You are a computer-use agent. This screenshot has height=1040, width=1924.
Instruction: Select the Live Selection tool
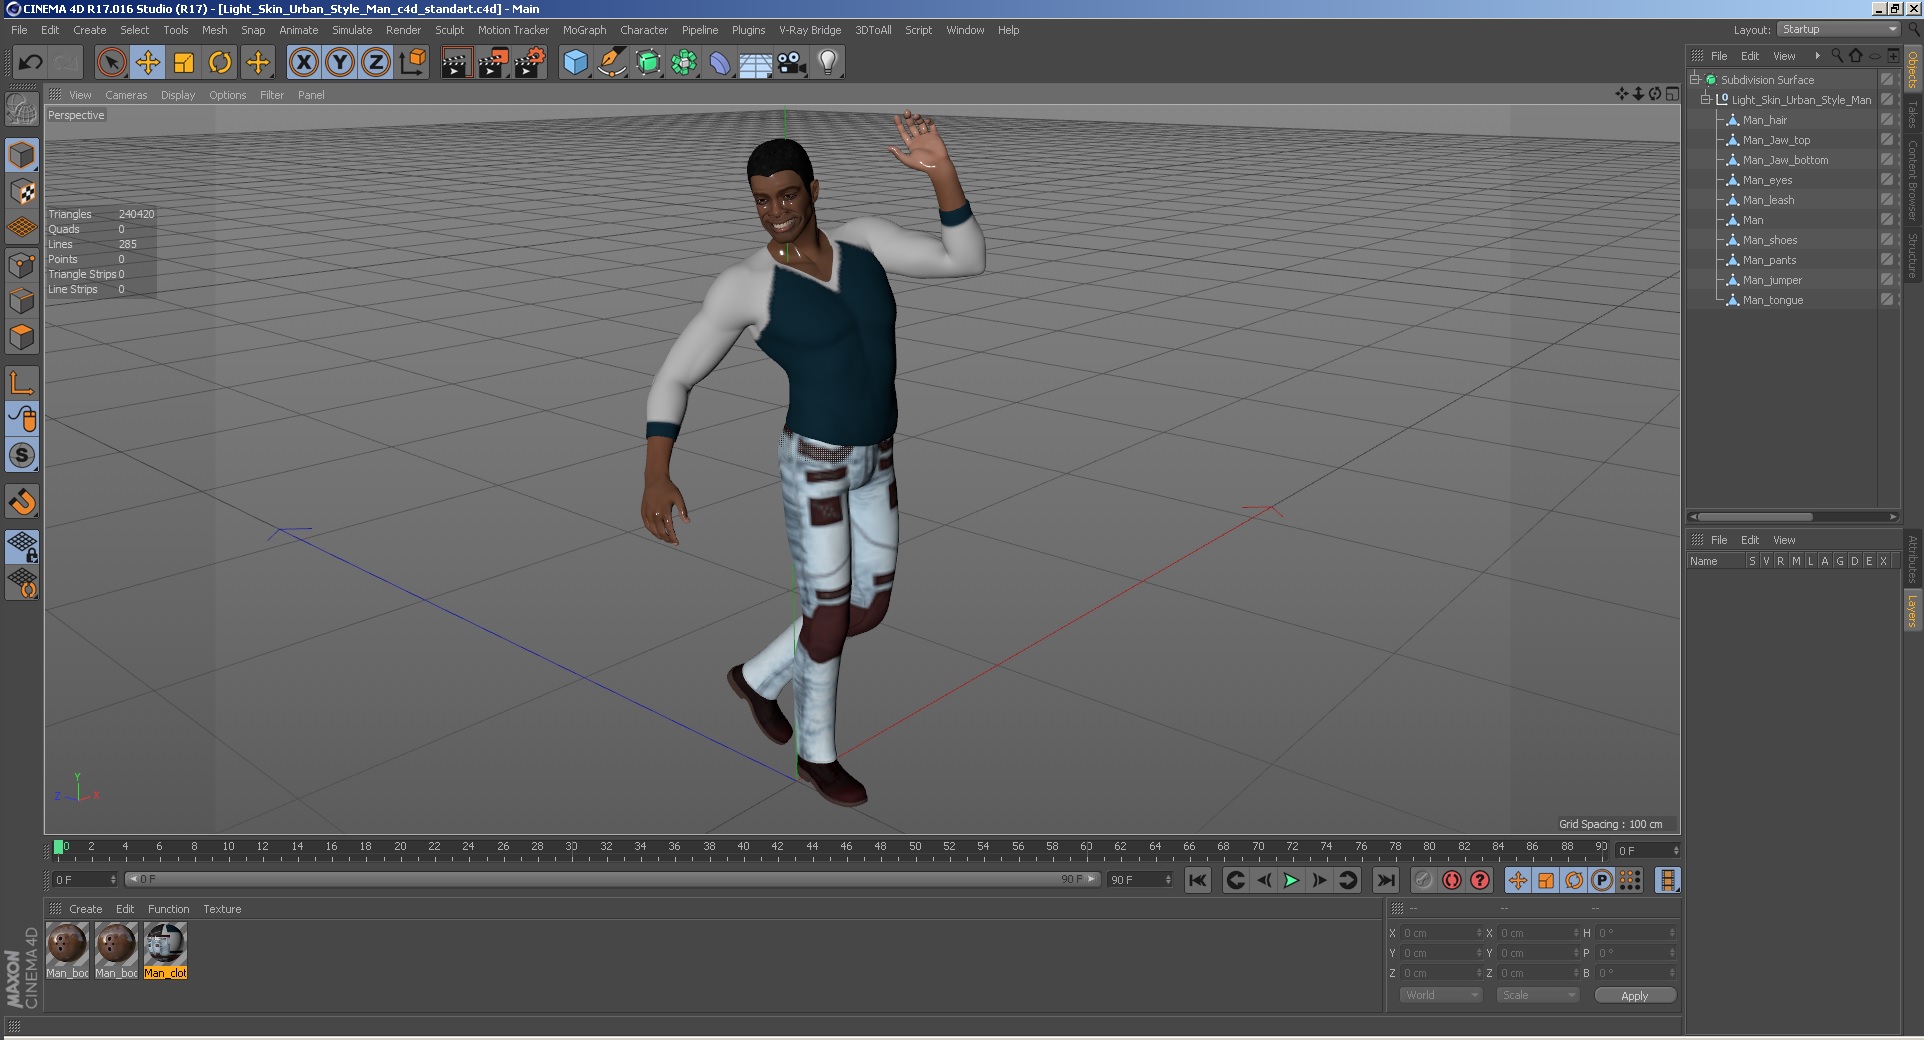coord(112,63)
